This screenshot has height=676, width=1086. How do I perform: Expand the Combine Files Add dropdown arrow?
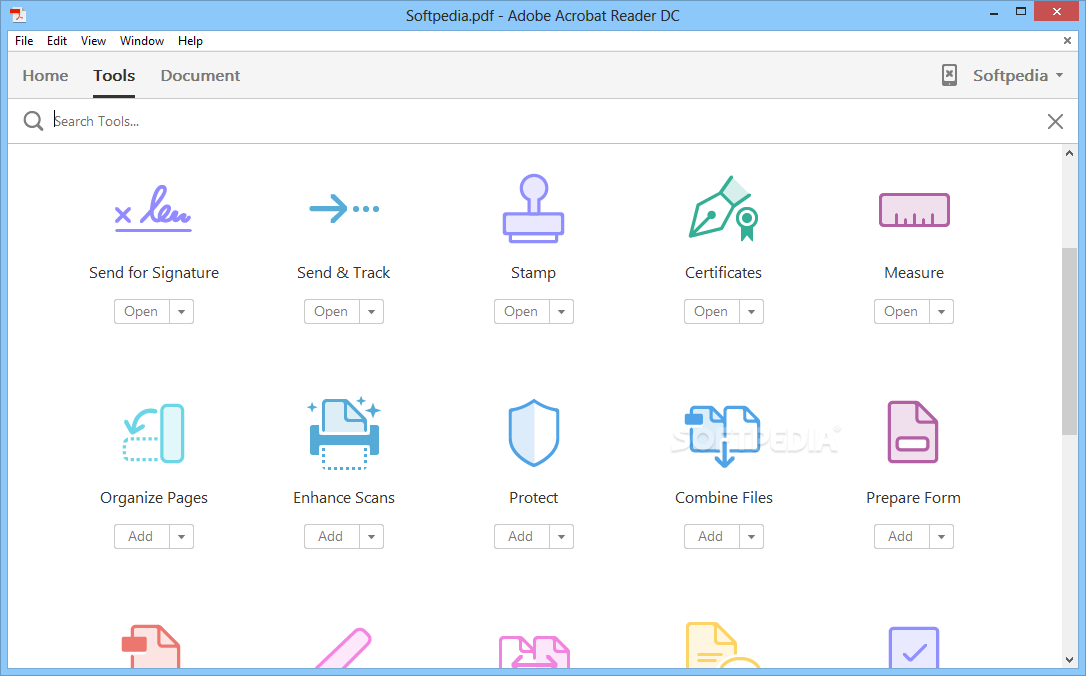(751, 537)
